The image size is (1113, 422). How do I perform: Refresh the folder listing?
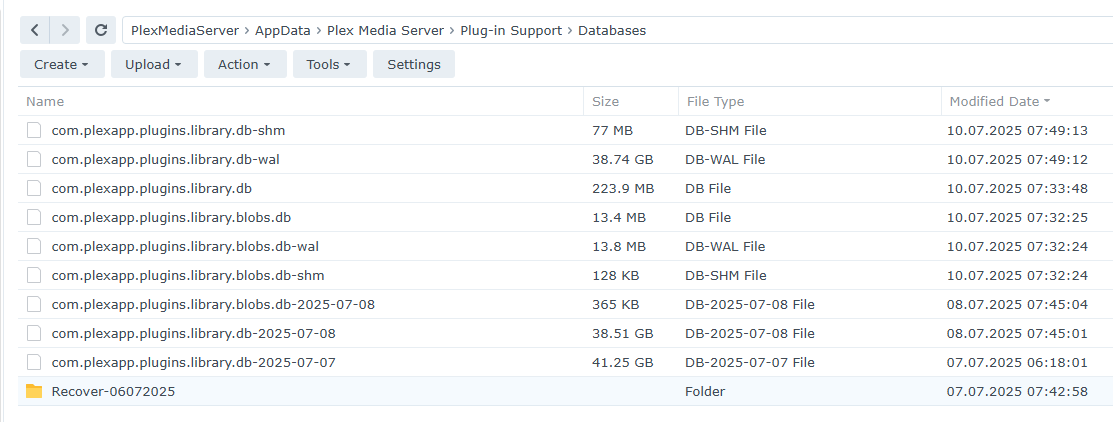click(101, 30)
